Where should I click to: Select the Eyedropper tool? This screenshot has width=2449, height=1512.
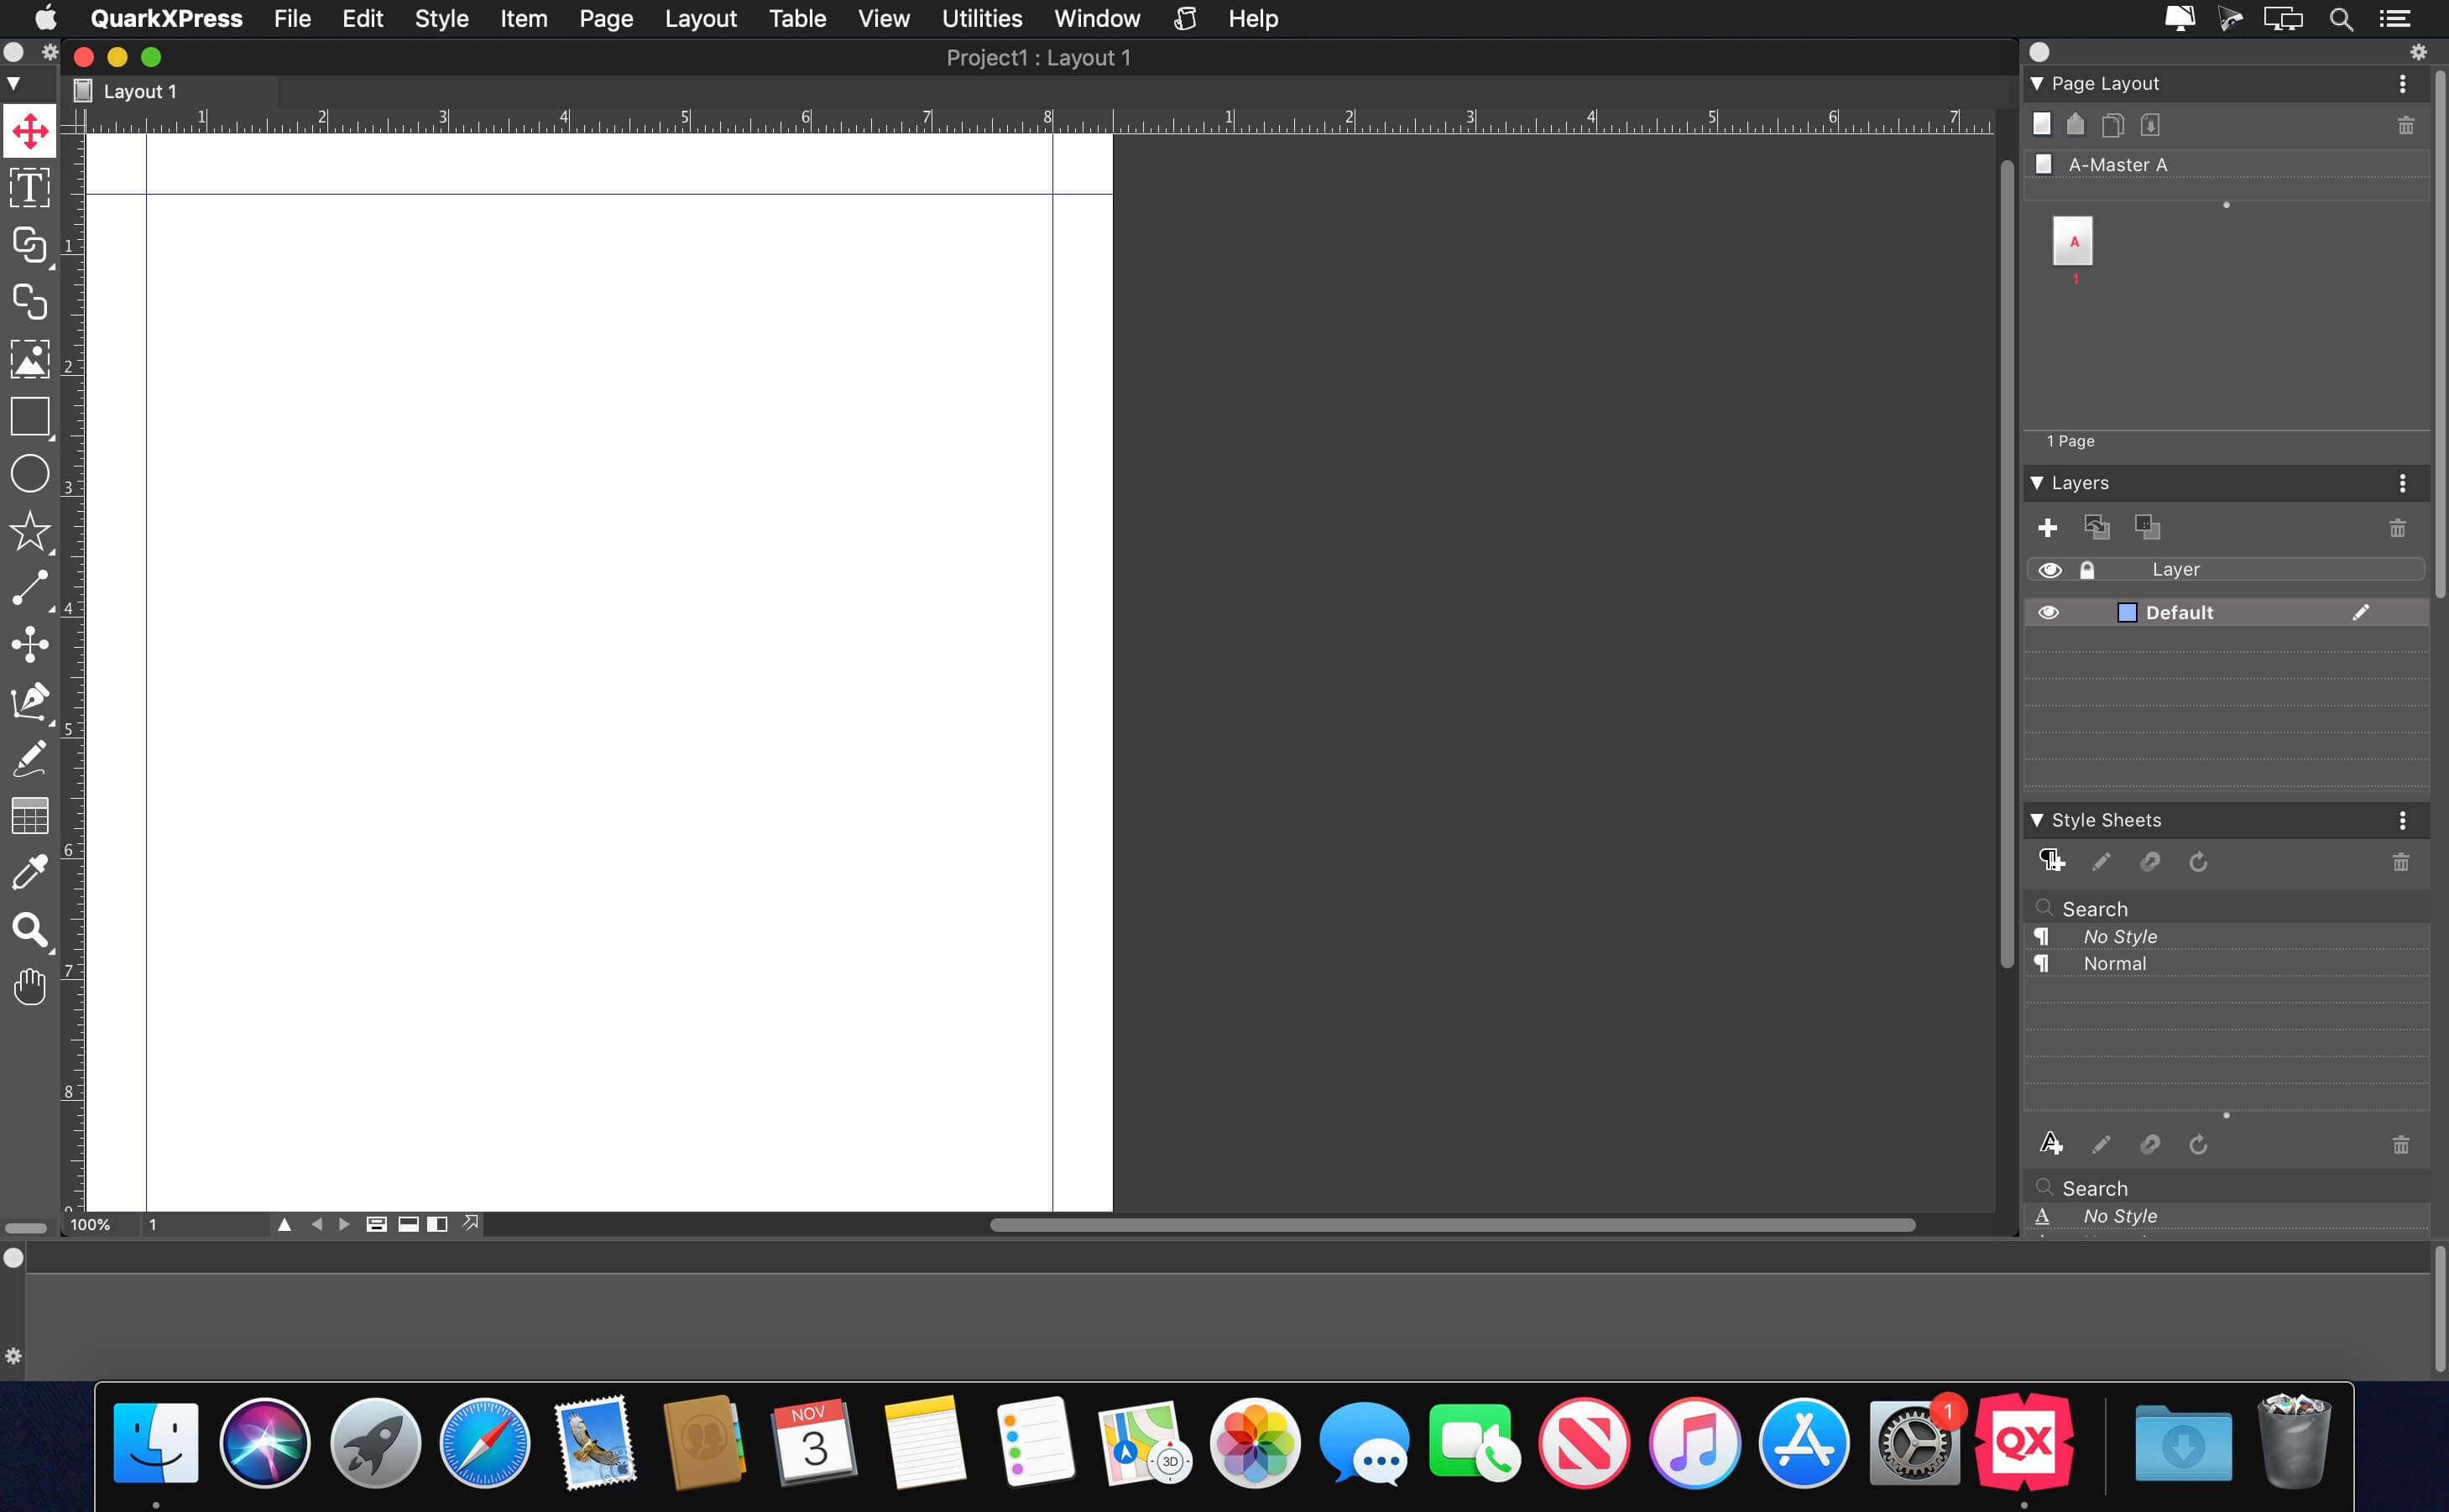tap(29, 872)
